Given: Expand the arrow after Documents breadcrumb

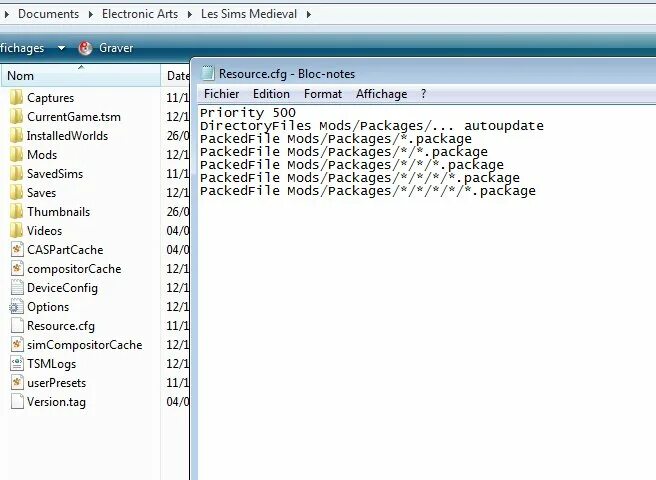Looking at the screenshot, I should (90, 14).
